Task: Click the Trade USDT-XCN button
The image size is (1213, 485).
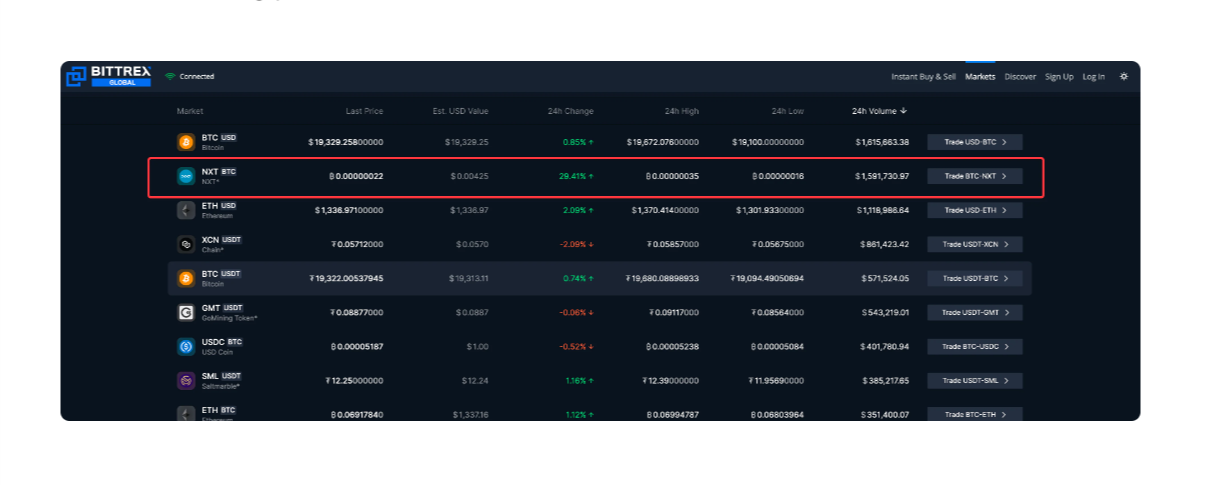Action: pyautogui.click(x=975, y=244)
